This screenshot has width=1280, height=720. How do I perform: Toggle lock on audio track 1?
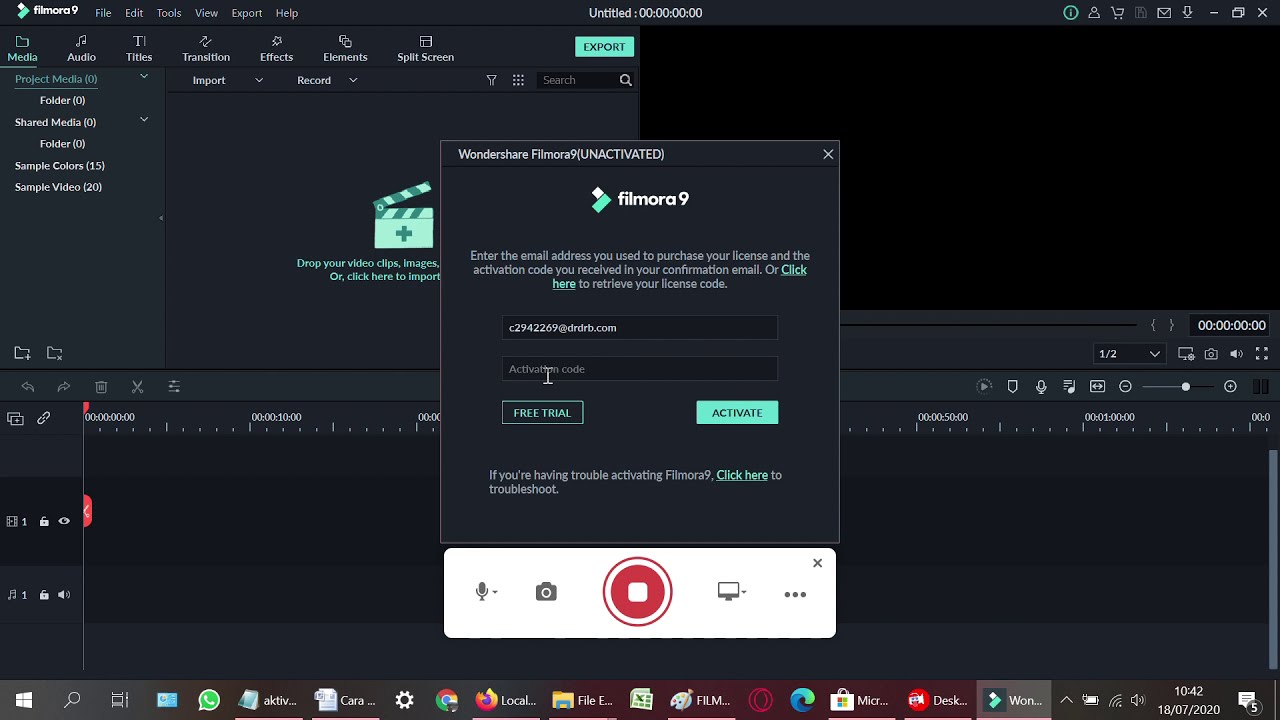click(x=44, y=595)
